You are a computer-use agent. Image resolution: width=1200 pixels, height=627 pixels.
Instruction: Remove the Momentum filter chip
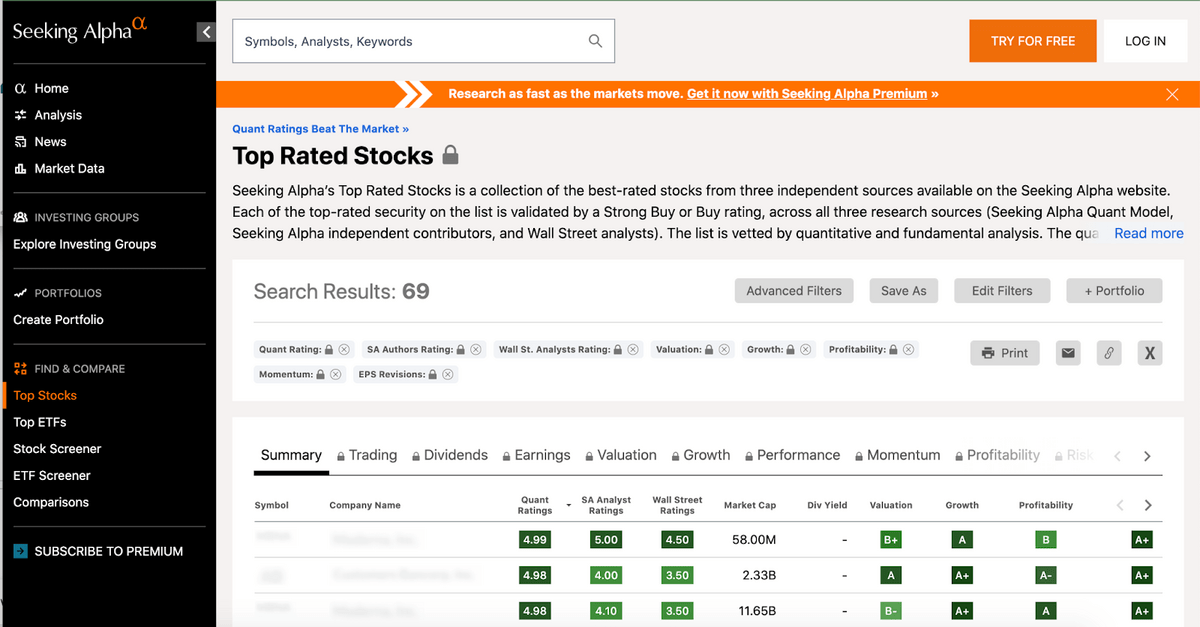[x=335, y=375]
